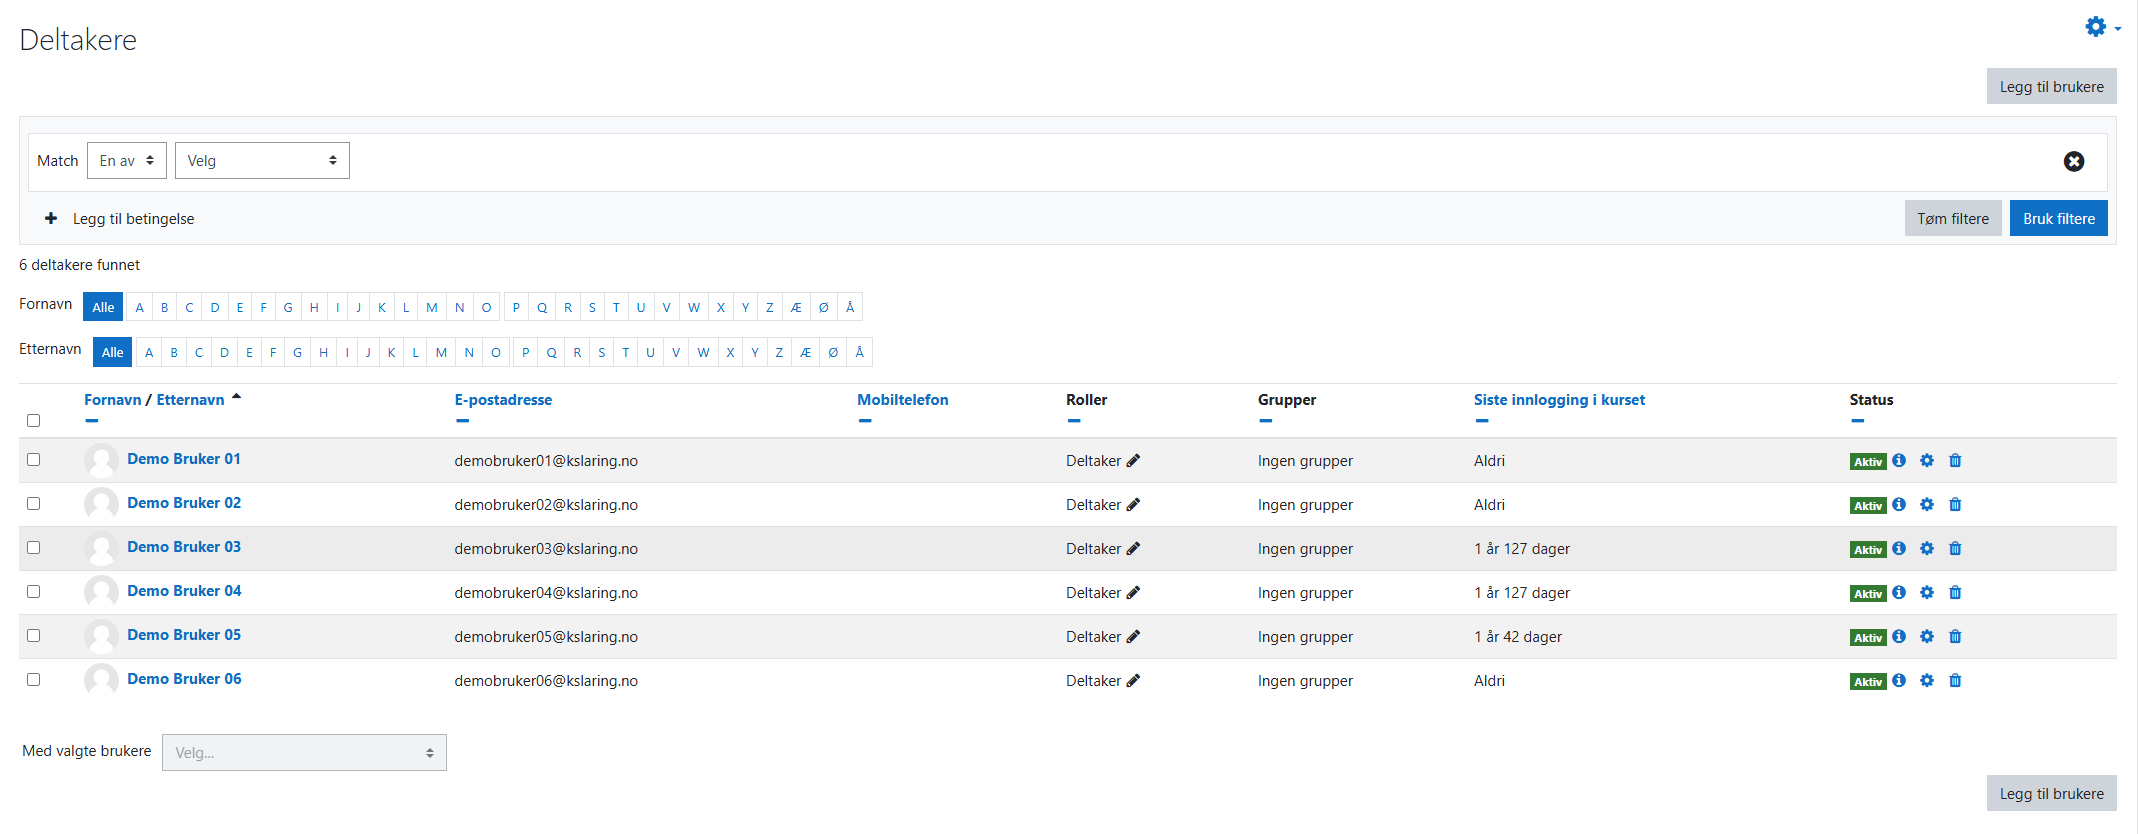The image size is (2138, 834).
Task: Open enrolment settings gear for Demo Bruker 03
Action: (1927, 549)
